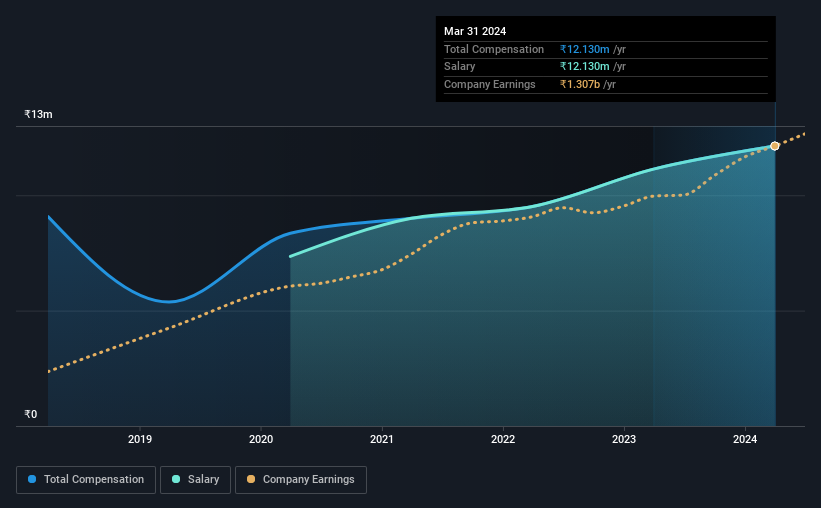
Task: Click the Mar 31 2024 tooltip date
Action: [x=475, y=31]
